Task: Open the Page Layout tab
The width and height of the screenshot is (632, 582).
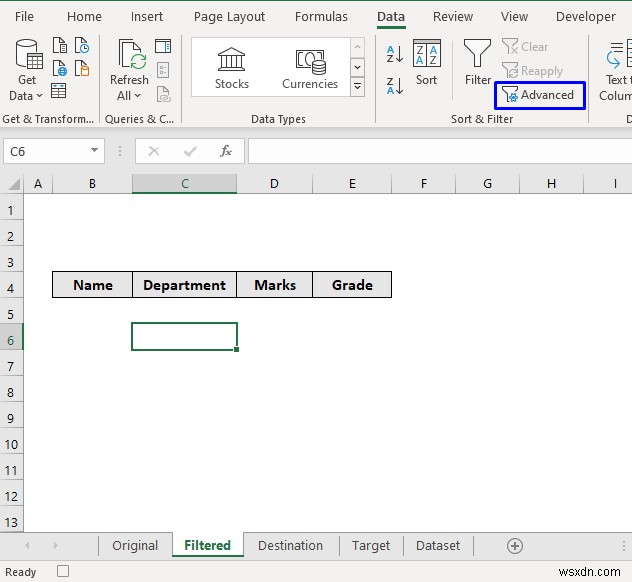Action: [229, 17]
